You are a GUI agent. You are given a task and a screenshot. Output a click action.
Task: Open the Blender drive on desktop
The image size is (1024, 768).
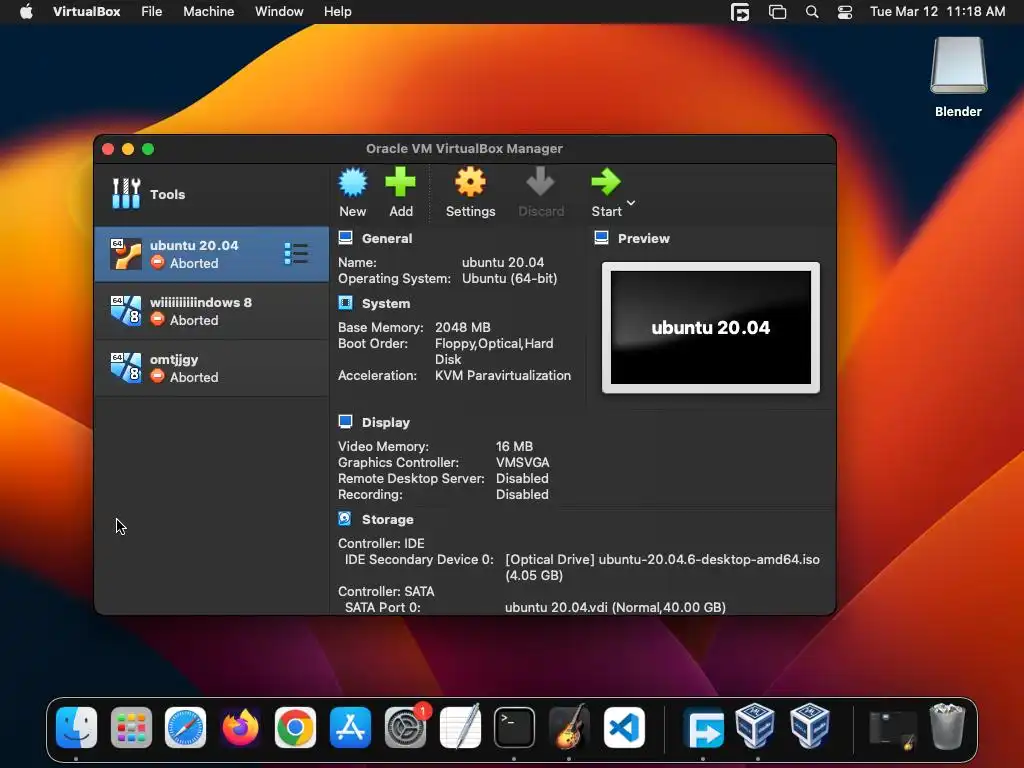pos(958,77)
